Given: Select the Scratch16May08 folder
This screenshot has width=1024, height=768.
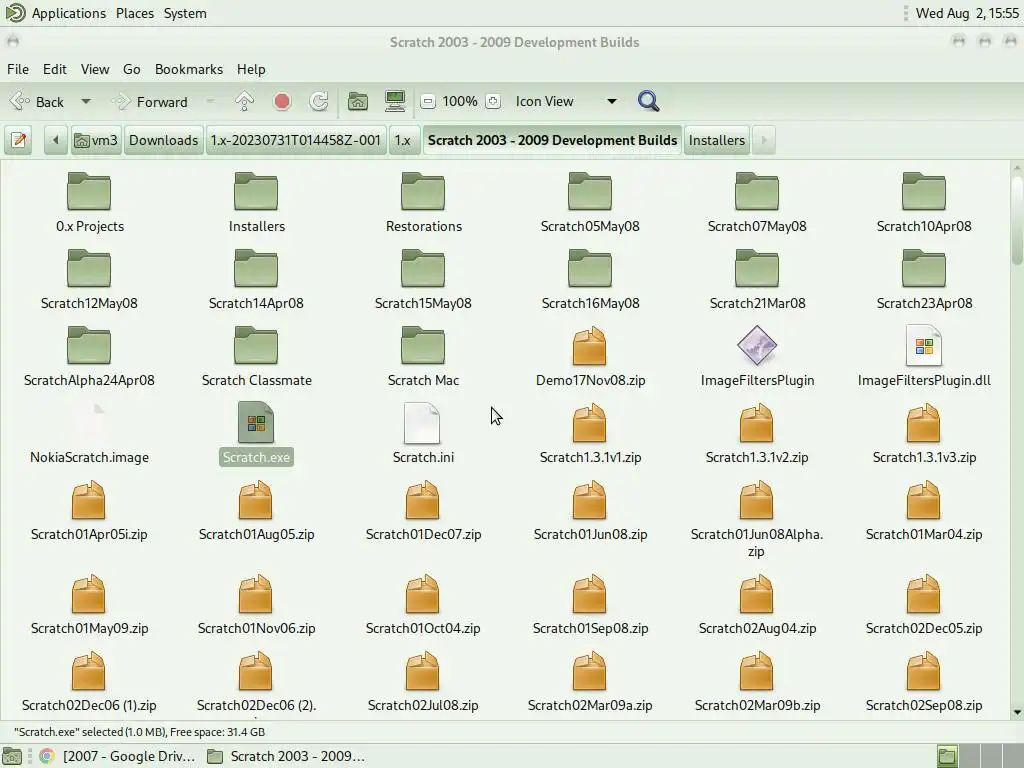Looking at the screenshot, I should (x=590, y=280).
